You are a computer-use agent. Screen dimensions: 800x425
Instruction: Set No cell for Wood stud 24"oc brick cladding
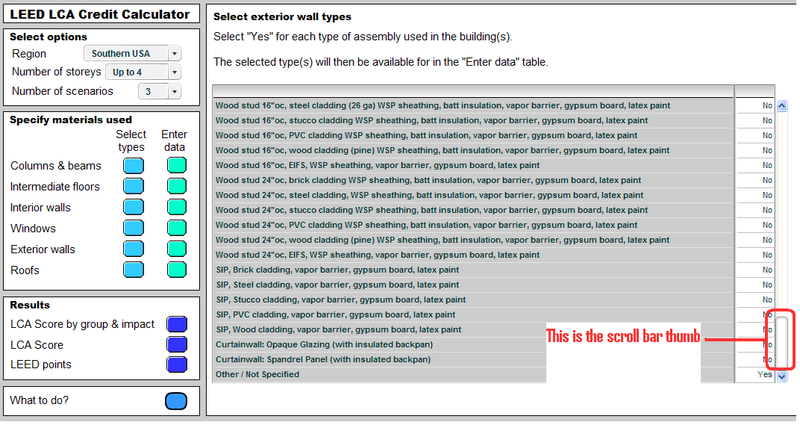[755, 180]
